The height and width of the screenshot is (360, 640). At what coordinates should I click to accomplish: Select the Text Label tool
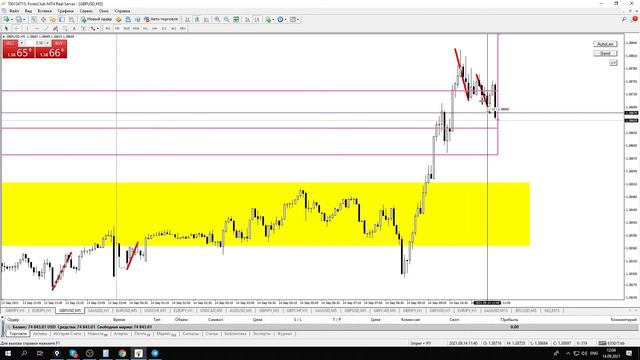click(83, 28)
